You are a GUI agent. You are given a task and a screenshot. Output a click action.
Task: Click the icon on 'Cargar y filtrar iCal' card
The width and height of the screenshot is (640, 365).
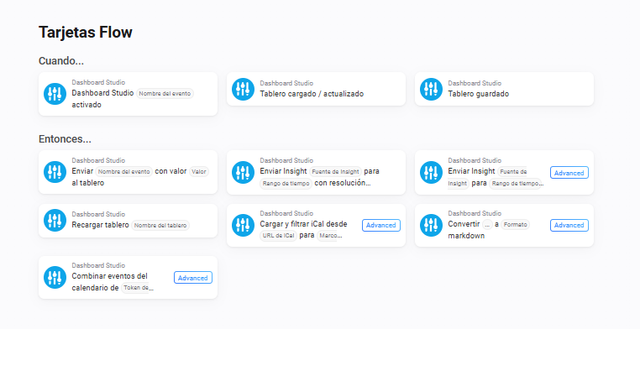[243, 225]
